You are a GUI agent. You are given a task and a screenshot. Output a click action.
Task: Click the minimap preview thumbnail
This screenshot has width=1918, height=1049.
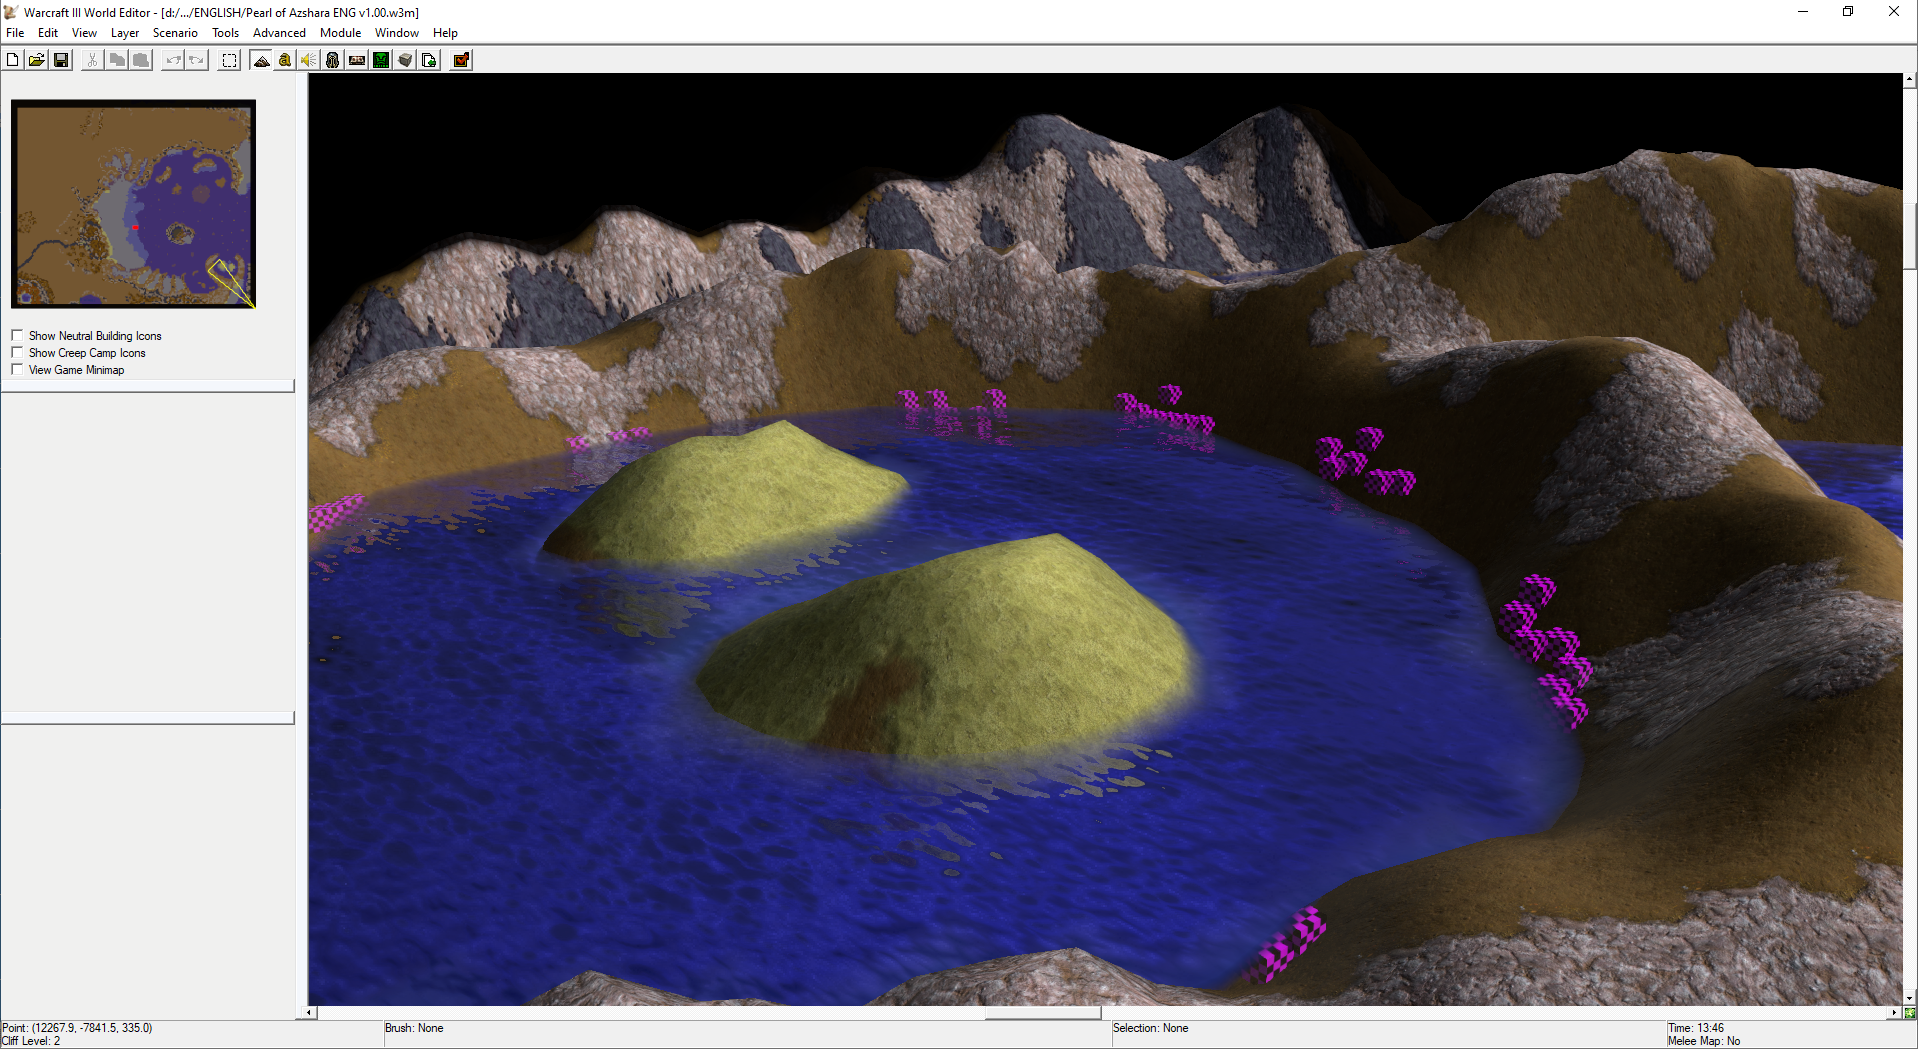tap(133, 204)
